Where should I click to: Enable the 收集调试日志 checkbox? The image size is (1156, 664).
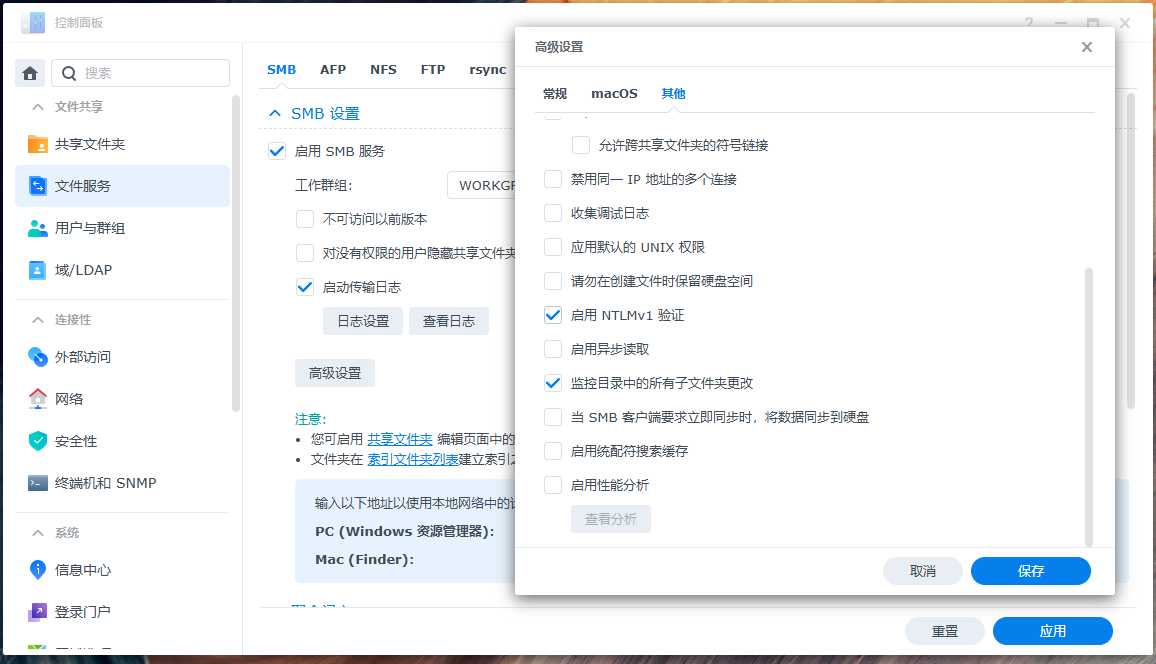click(553, 213)
